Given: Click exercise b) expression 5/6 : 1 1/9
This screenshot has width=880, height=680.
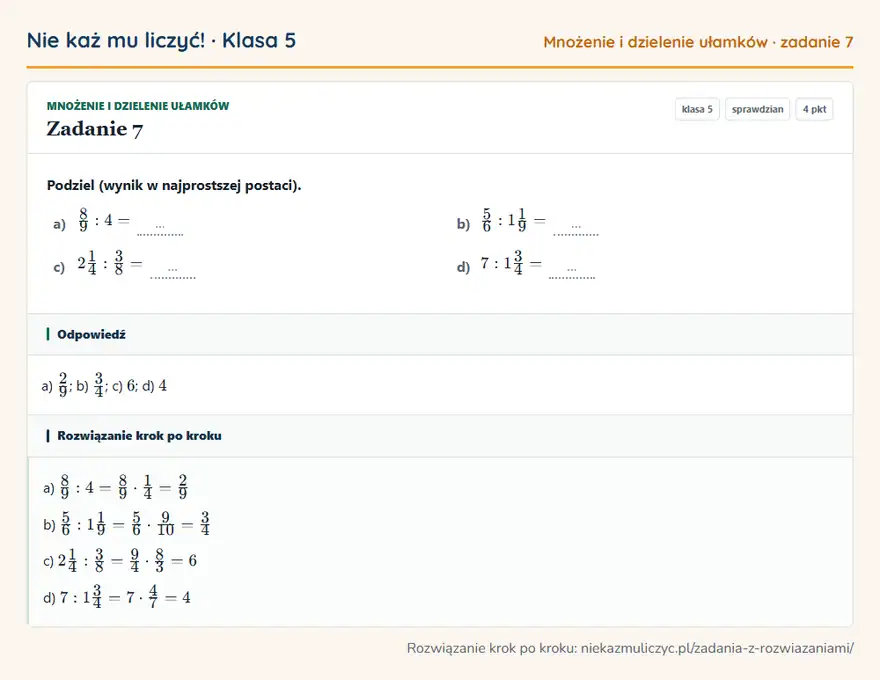Looking at the screenshot, I should point(514,220).
